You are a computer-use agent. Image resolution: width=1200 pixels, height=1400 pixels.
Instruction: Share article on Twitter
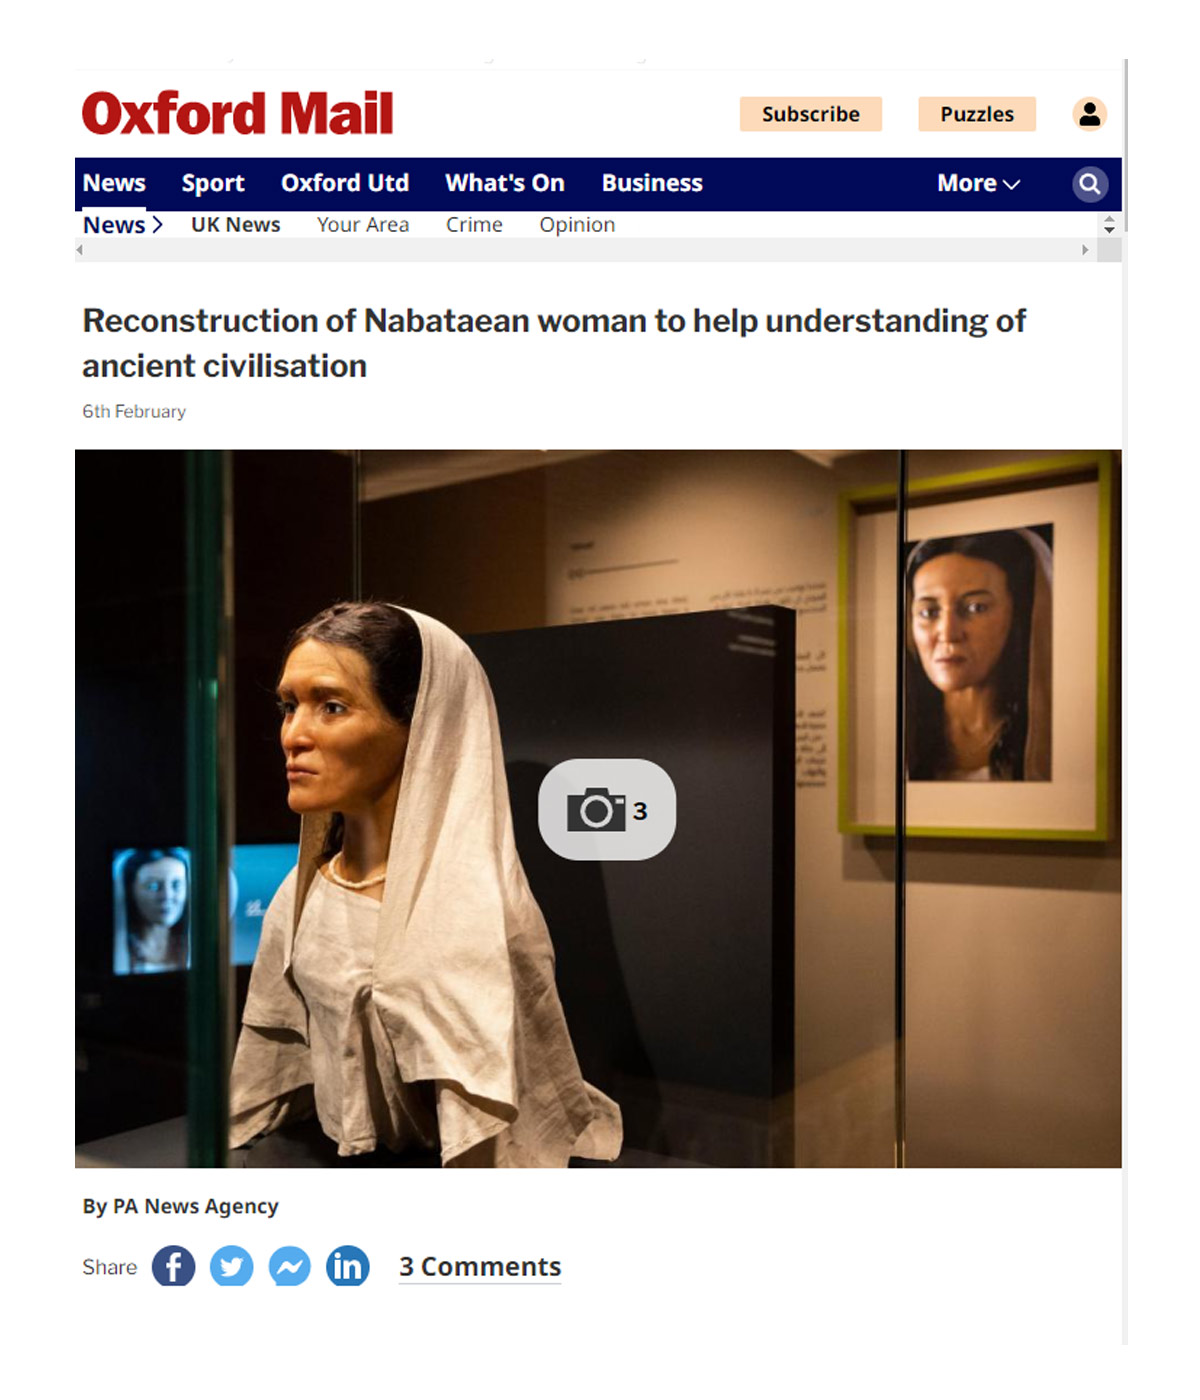[x=231, y=1267]
